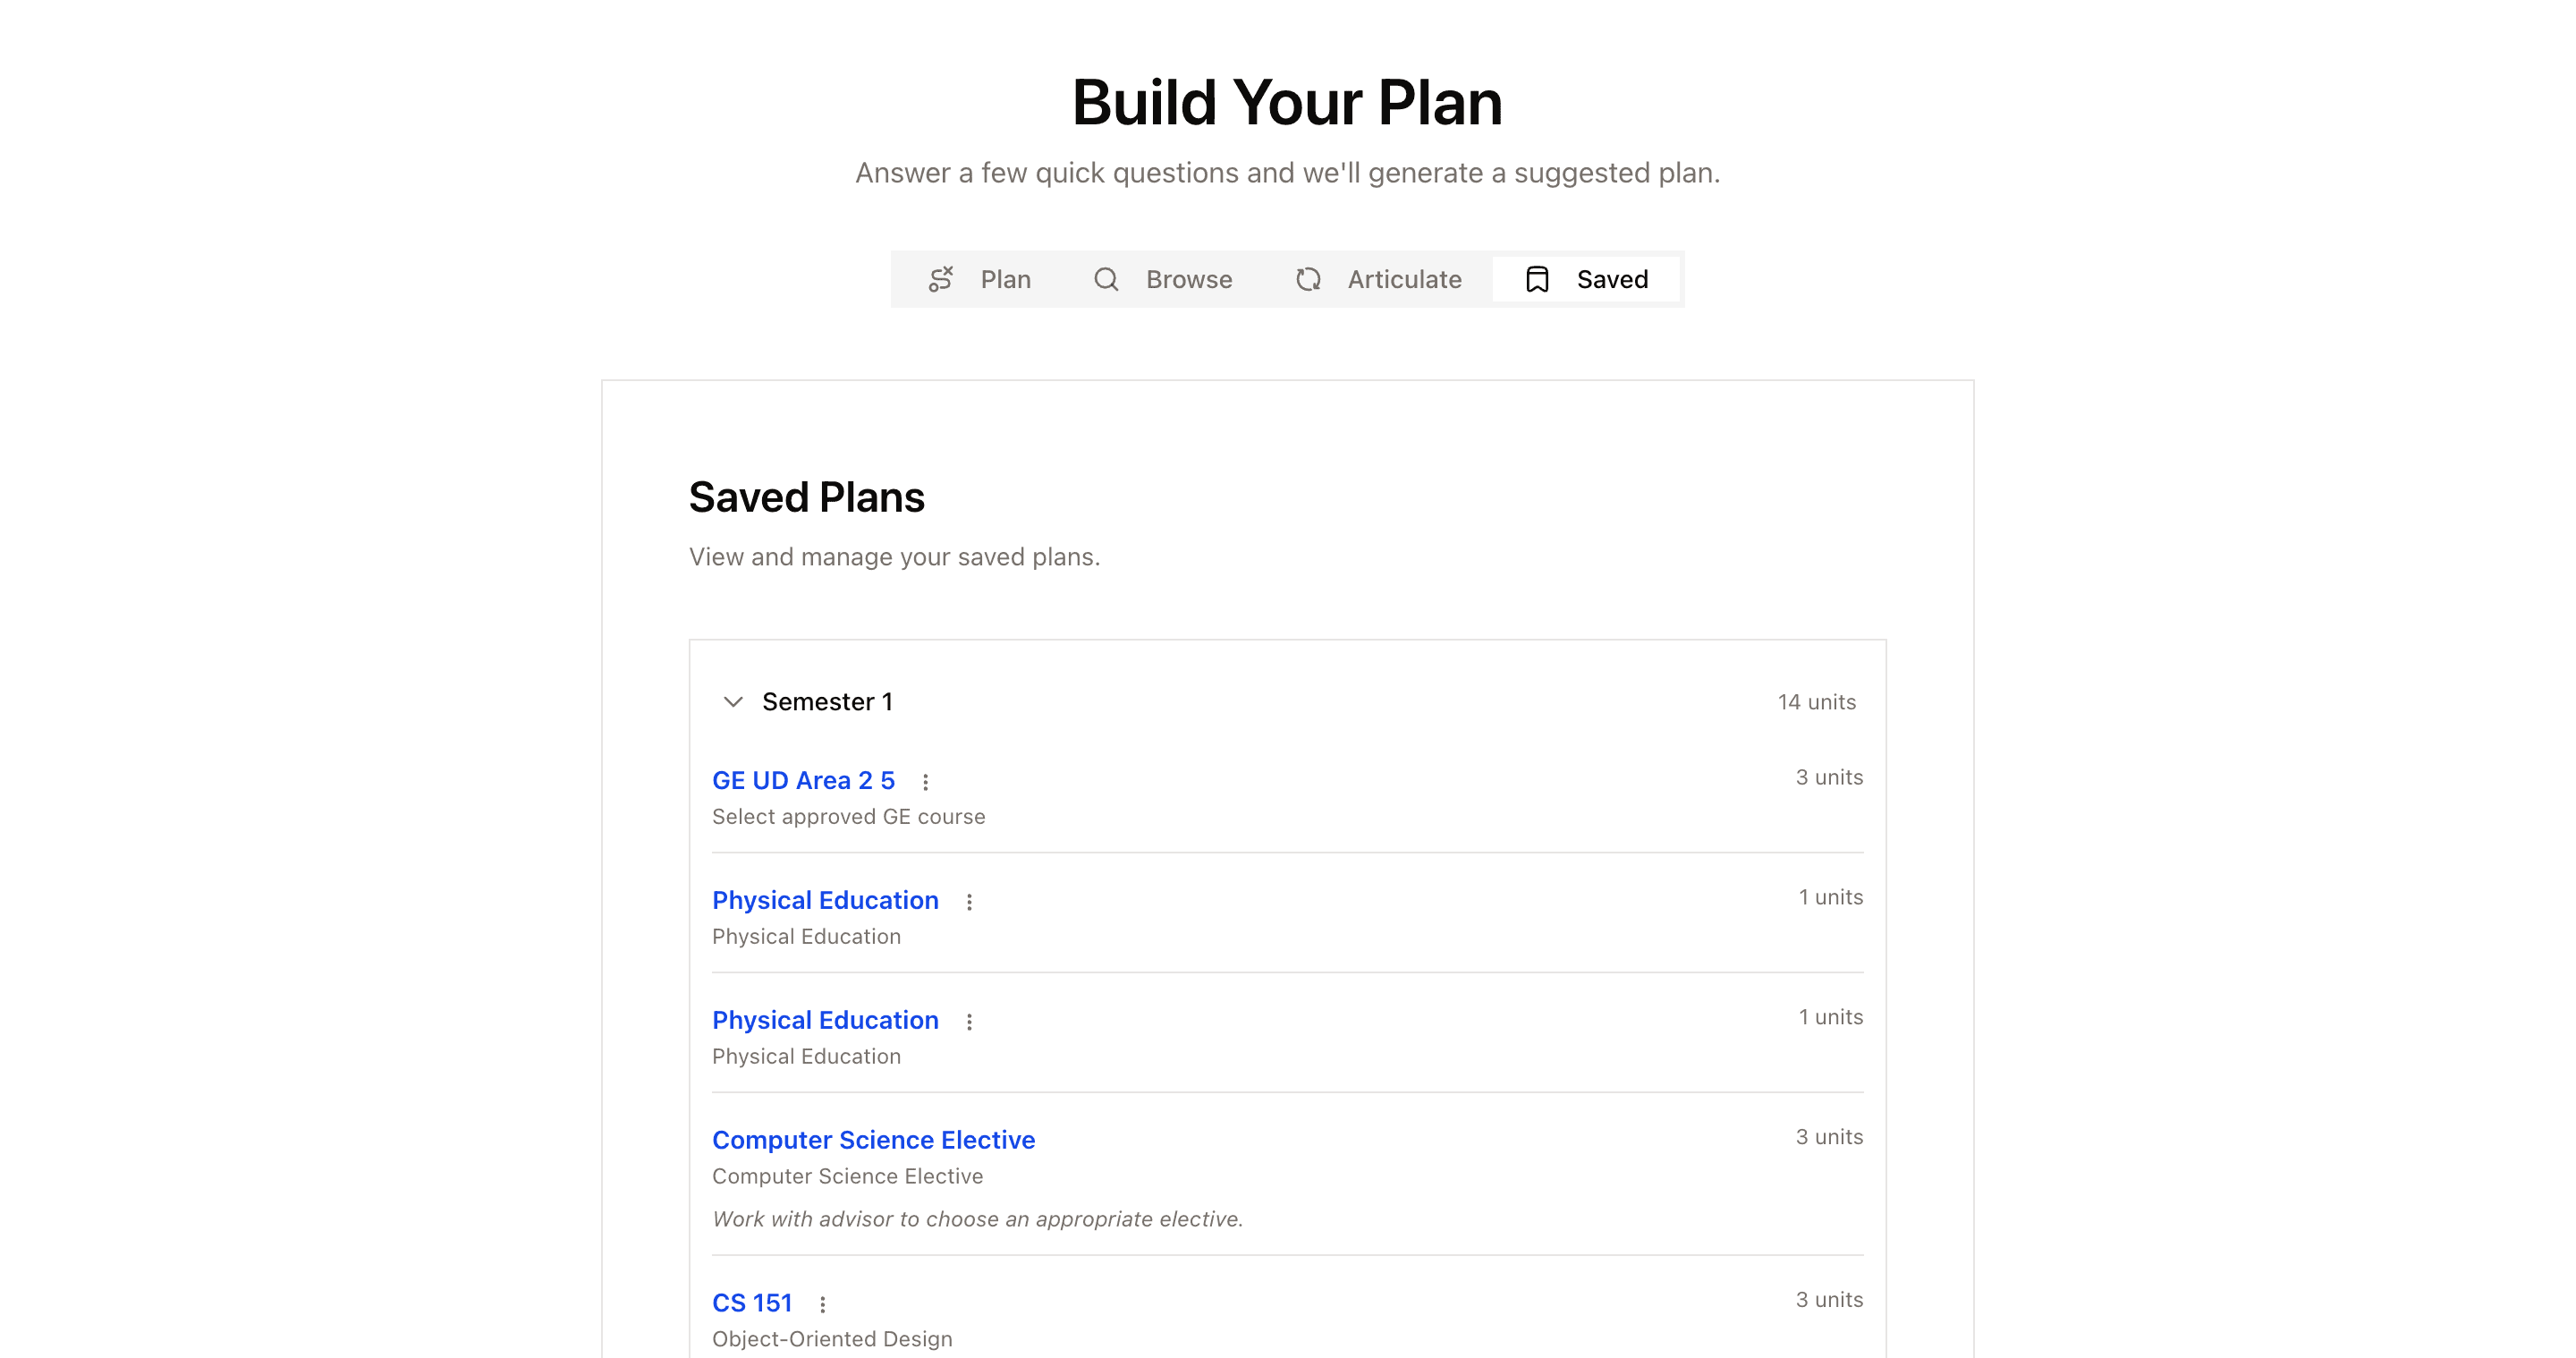
Task: Click the Browse magnifier icon
Action: pyautogui.click(x=1105, y=280)
